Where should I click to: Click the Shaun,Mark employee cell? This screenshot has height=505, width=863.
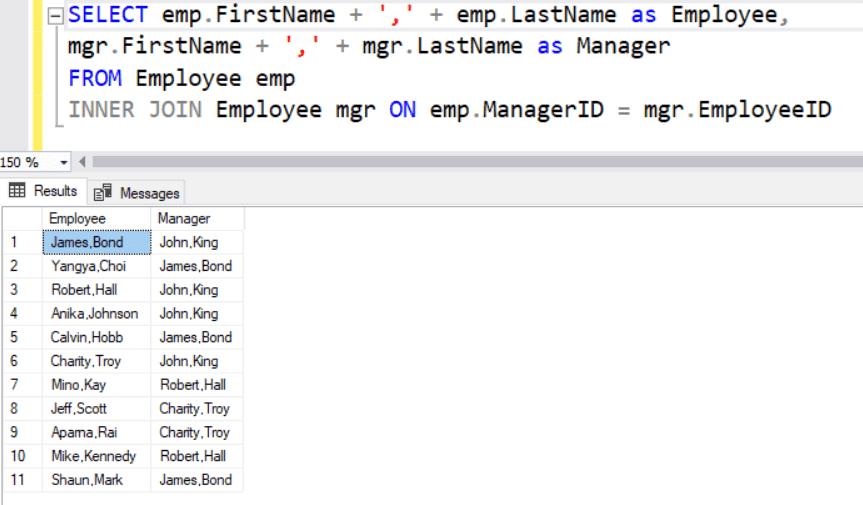click(x=96, y=480)
